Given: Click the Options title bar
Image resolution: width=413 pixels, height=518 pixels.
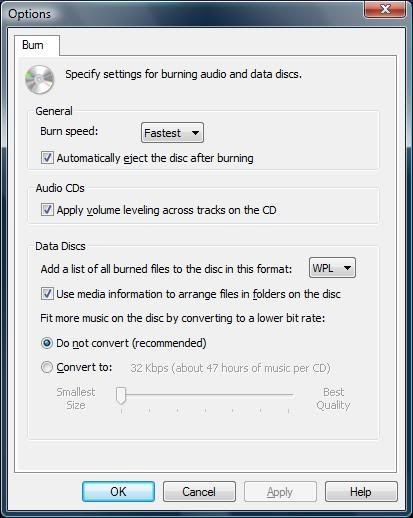Looking at the screenshot, I should coord(183,13).
